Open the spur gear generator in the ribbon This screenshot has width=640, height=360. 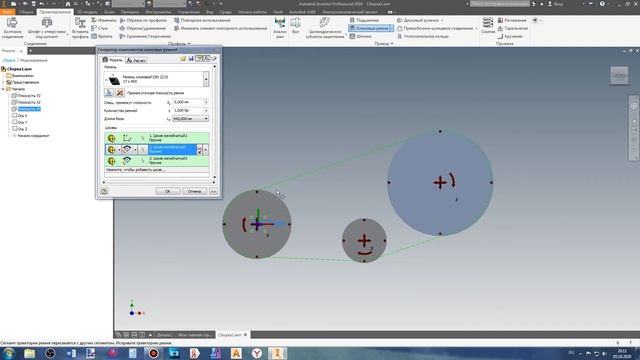point(325,28)
